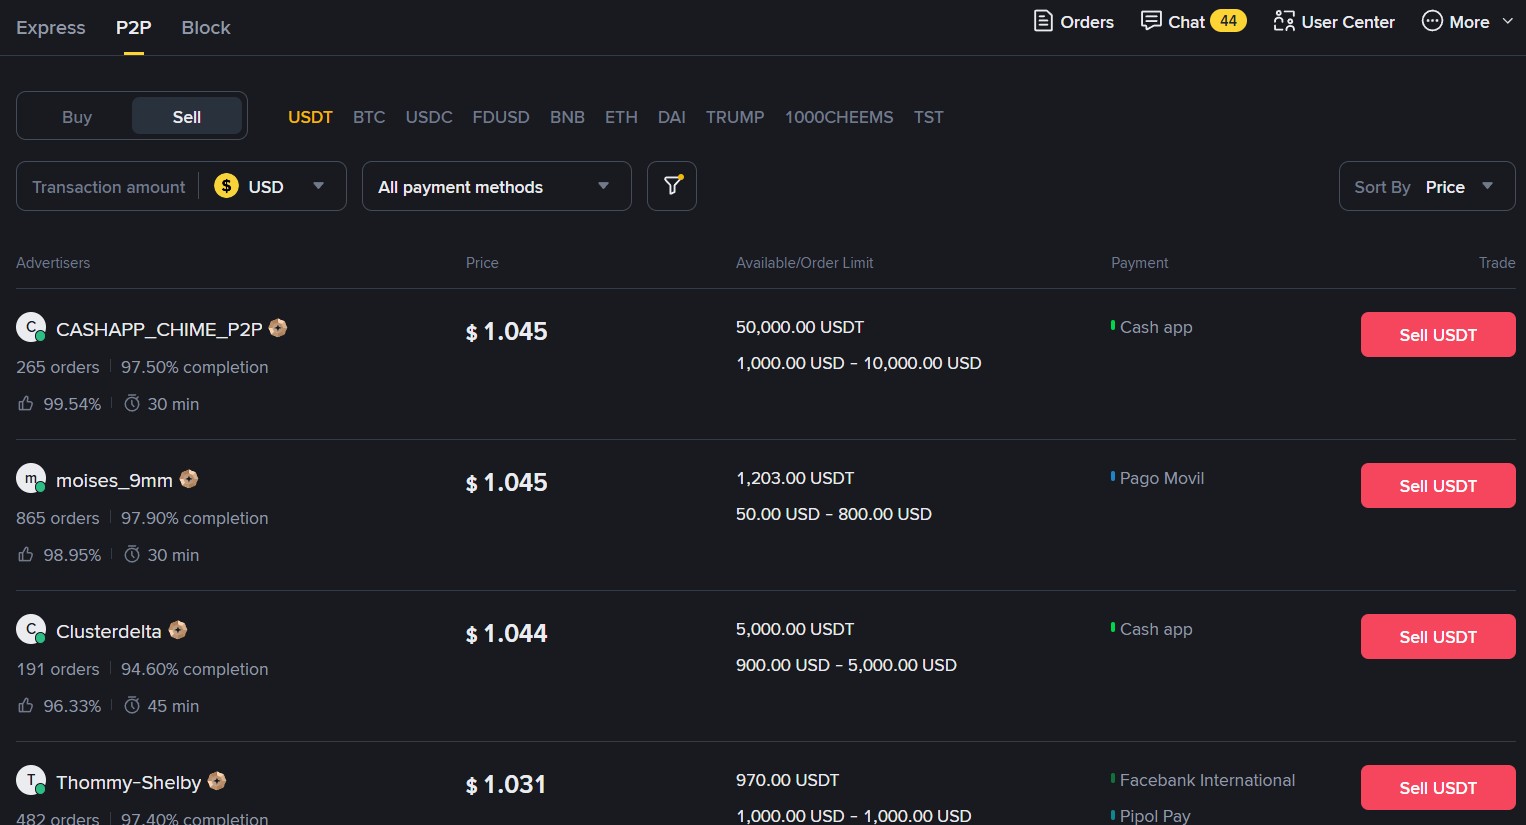
Task: Click the $ 1.031 price
Action: tap(506, 785)
